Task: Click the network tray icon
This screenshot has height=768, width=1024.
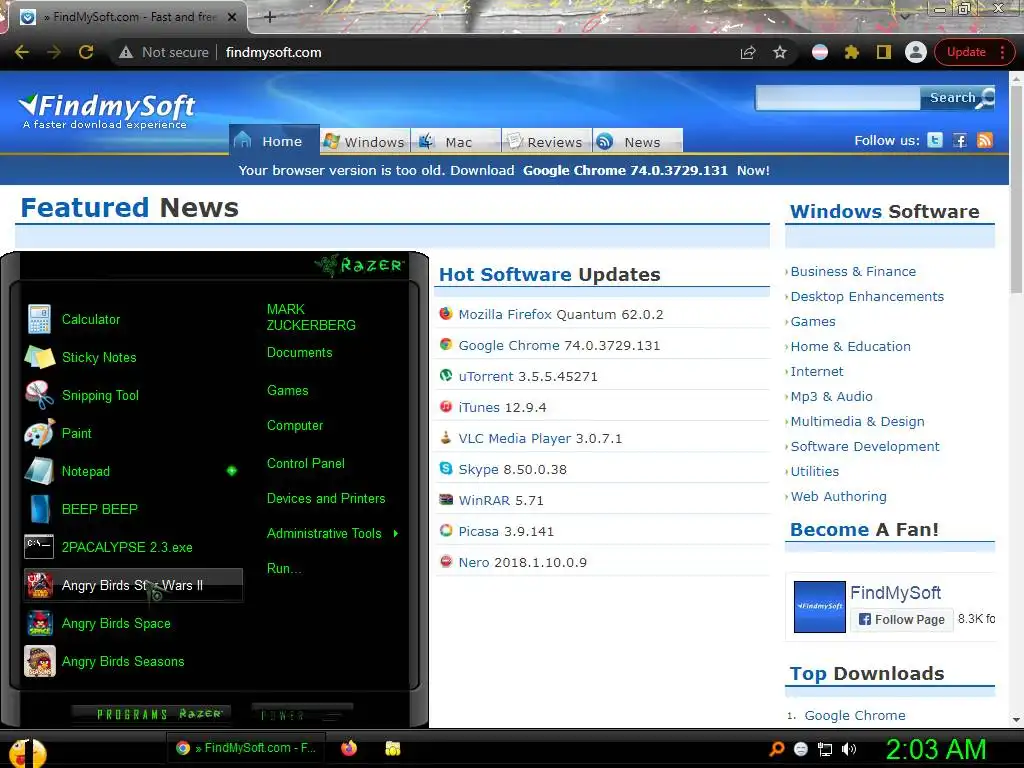Action: tap(825, 749)
